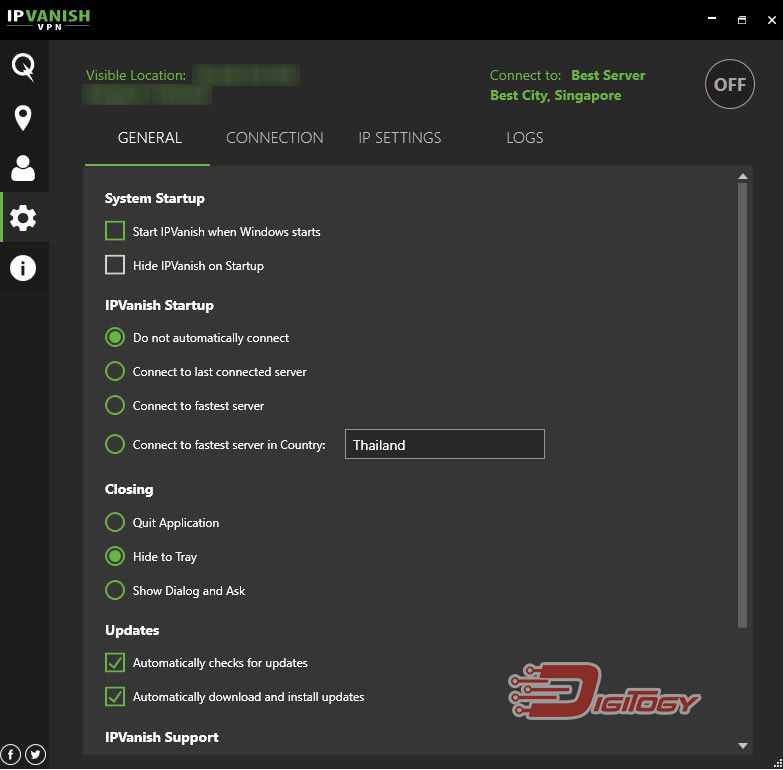783x770 pixels.
Task: Click the scrollbar down arrow
Action: click(743, 746)
